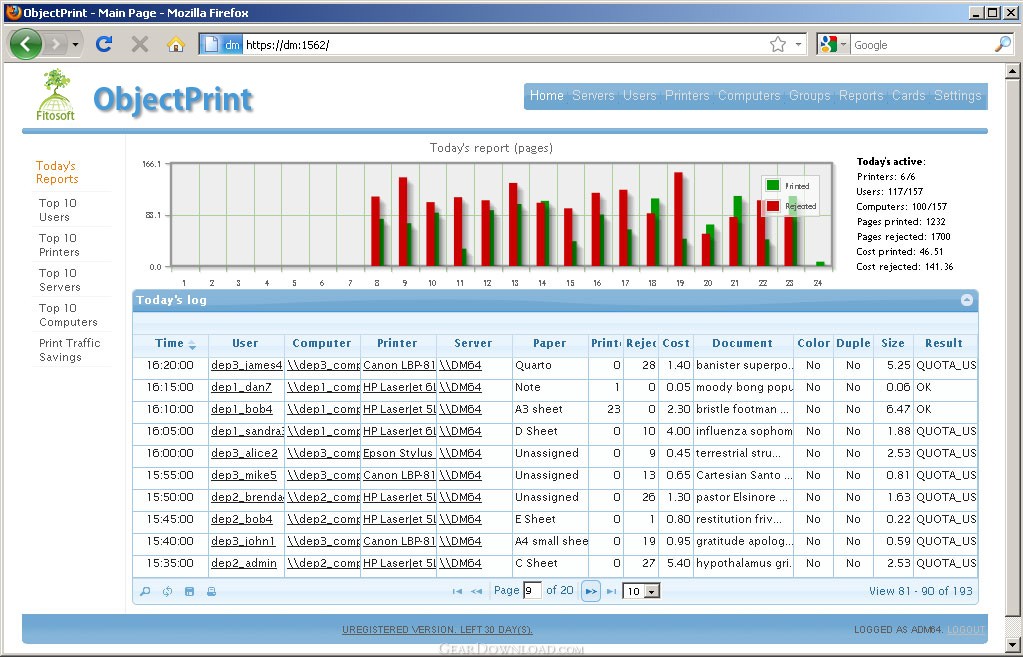Open server link in 15:55:00 row
The width and height of the screenshot is (1023, 657).
[461, 476]
